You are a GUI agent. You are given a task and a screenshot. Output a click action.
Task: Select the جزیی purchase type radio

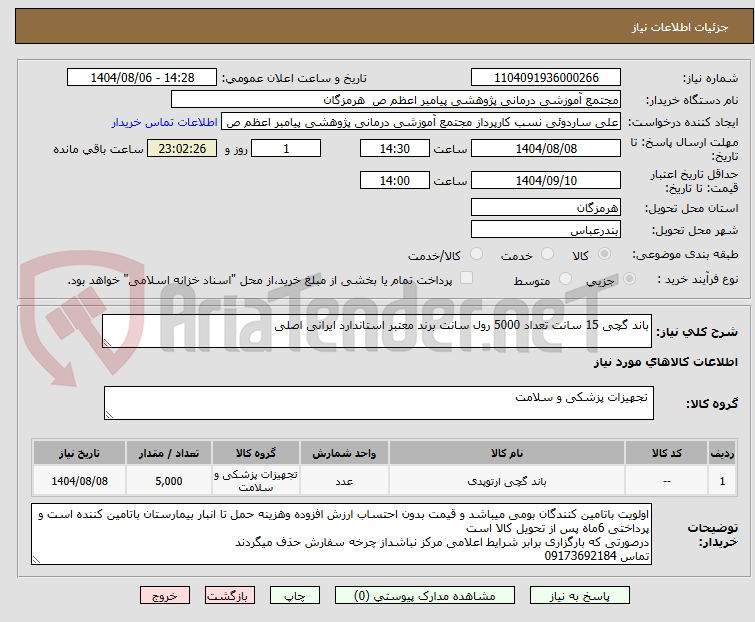tap(629, 278)
